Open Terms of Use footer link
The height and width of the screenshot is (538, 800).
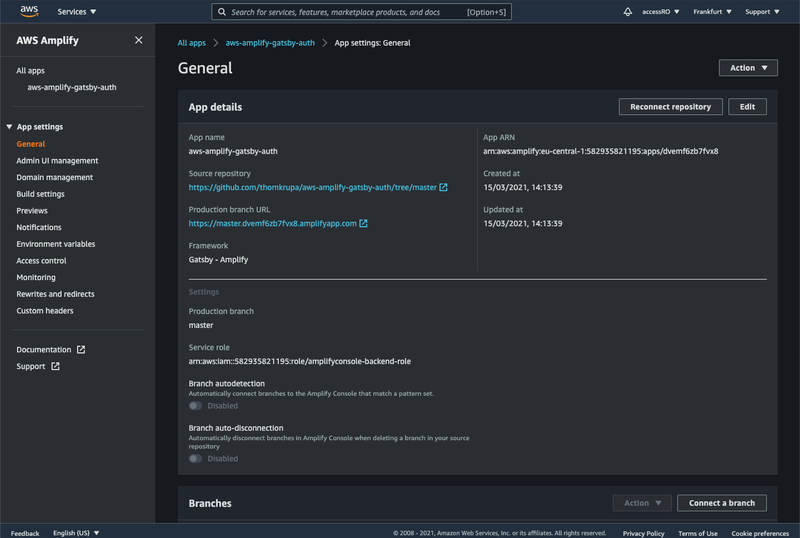(697, 533)
